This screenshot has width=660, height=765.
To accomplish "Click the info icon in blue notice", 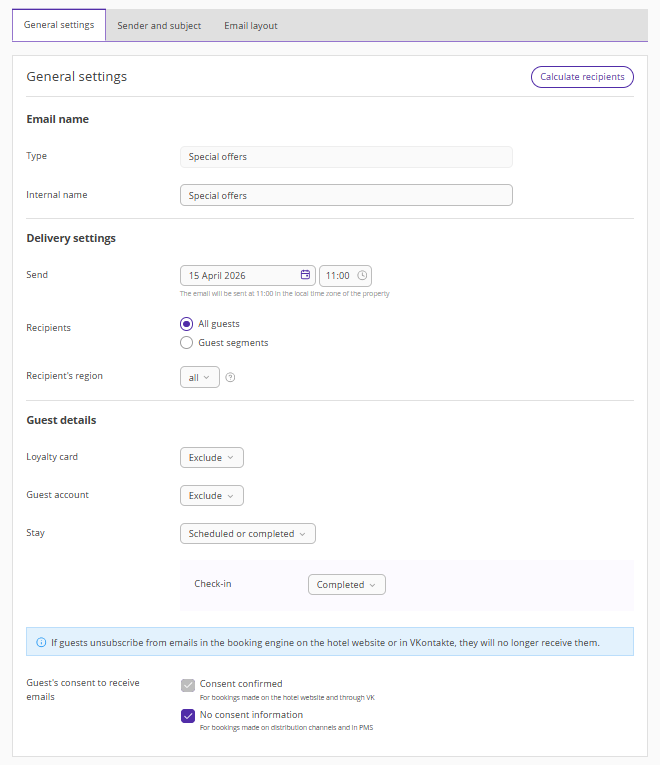I will click(x=41, y=642).
